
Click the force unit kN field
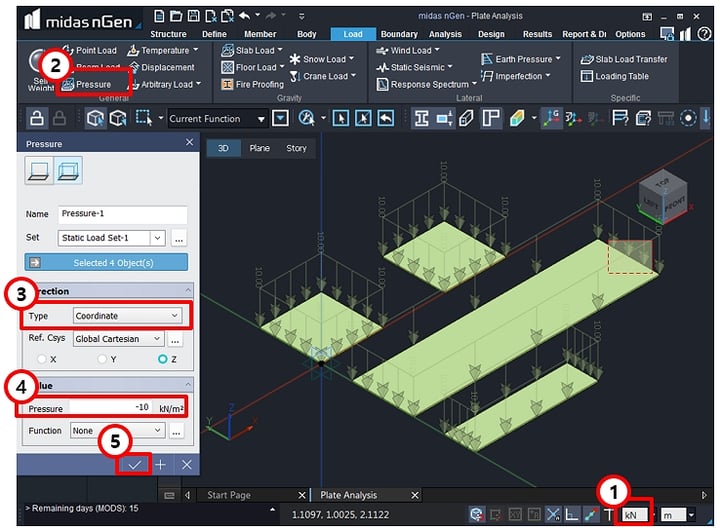[635, 515]
